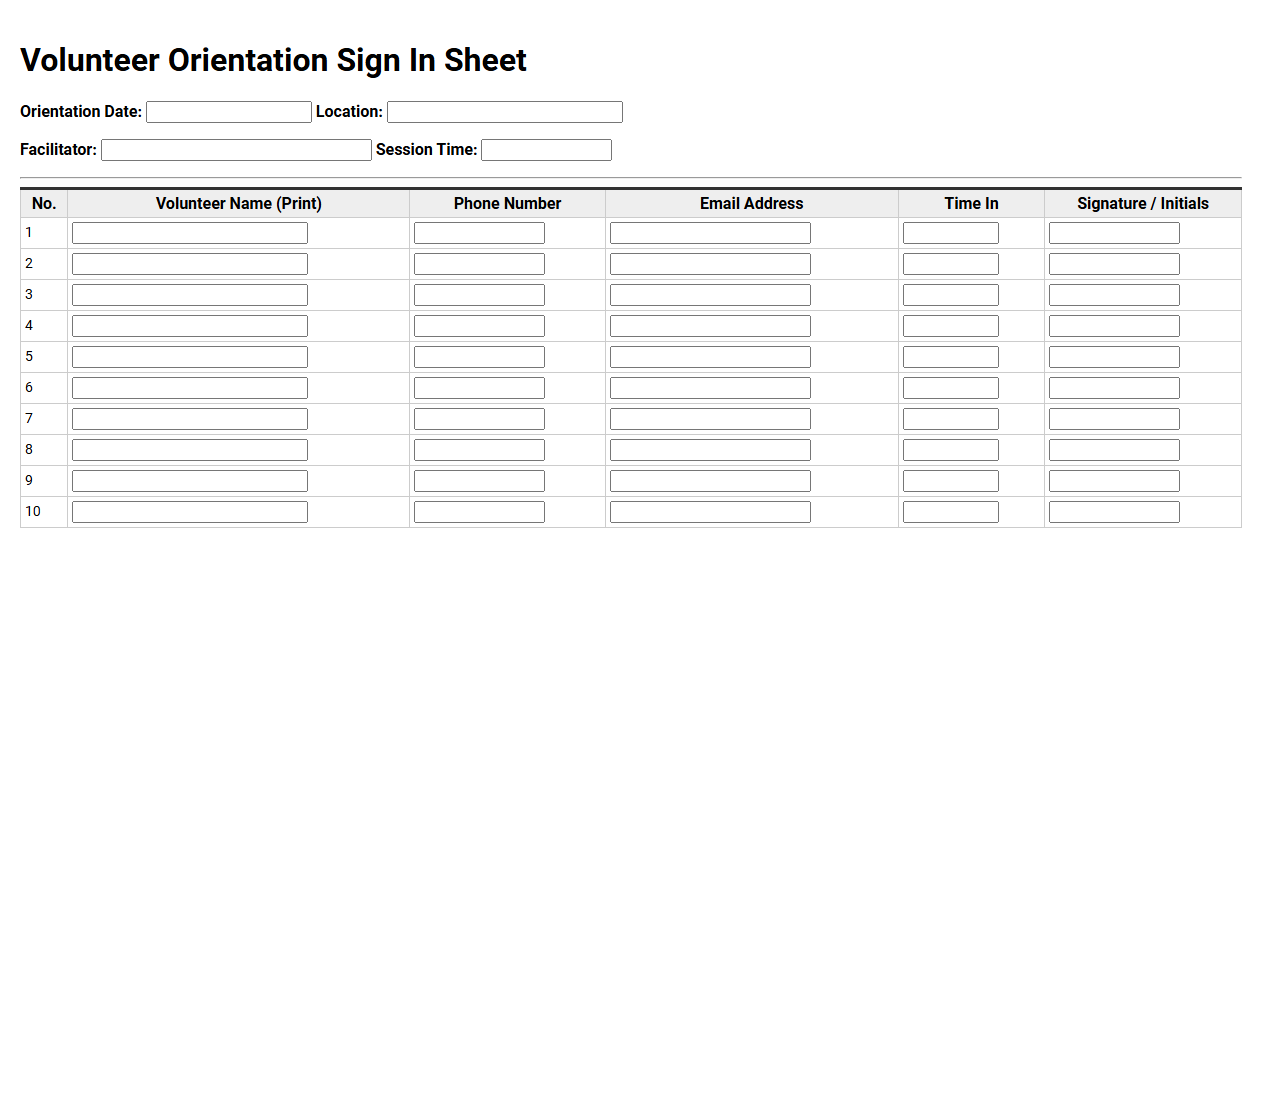Click Volunteer Name field in row 1

(190, 233)
